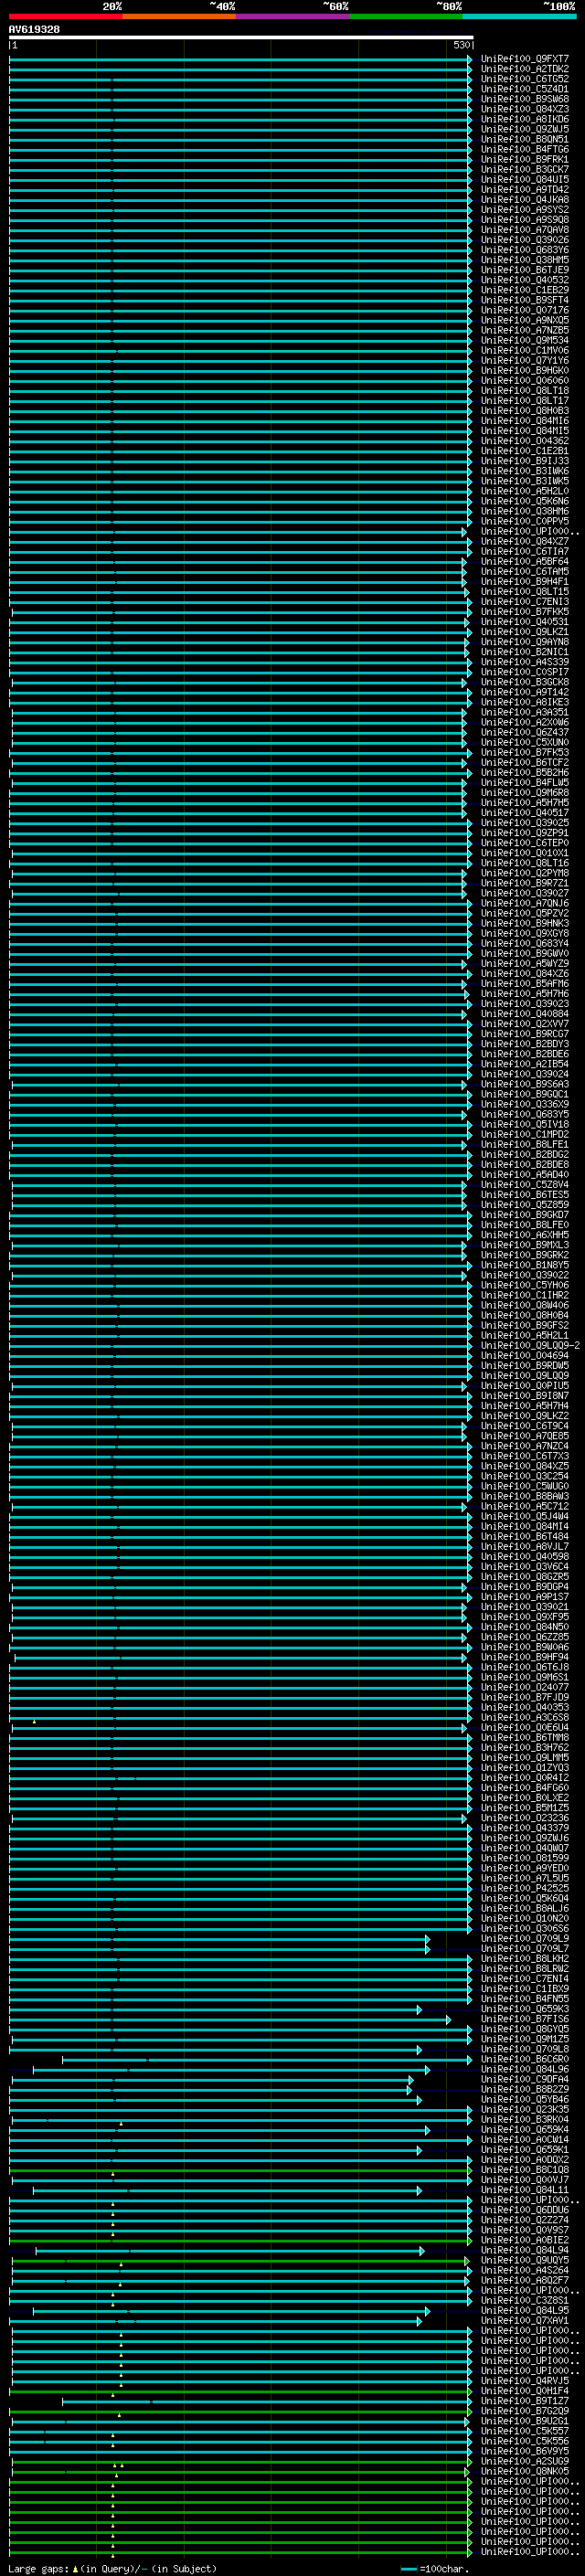The image size is (585, 2576).
Task: Select label UniRef100_Q84UI5
Action: [x=525, y=180]
